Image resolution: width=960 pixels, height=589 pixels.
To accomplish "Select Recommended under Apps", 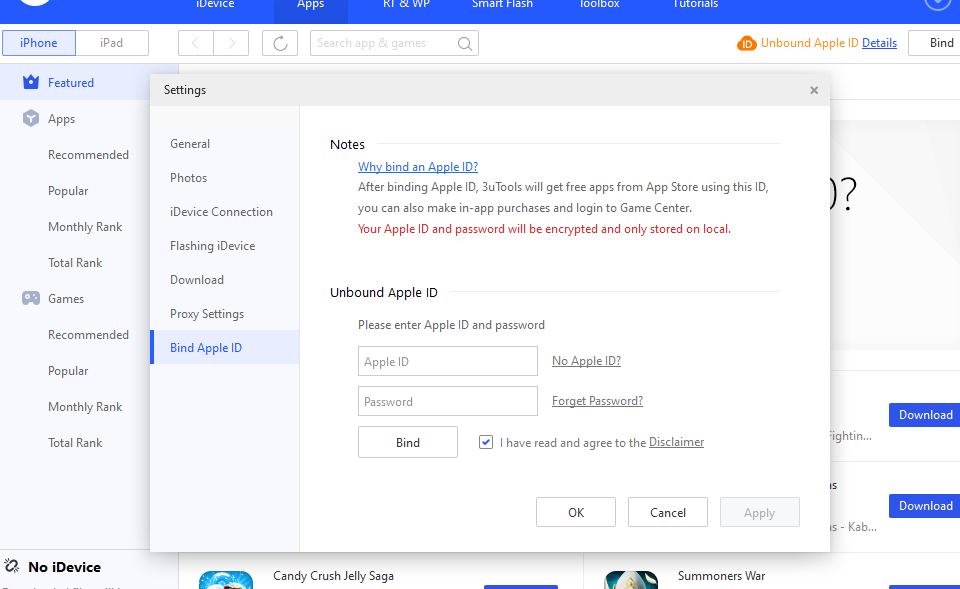I will pyautogui.click(x=88, y=154).
